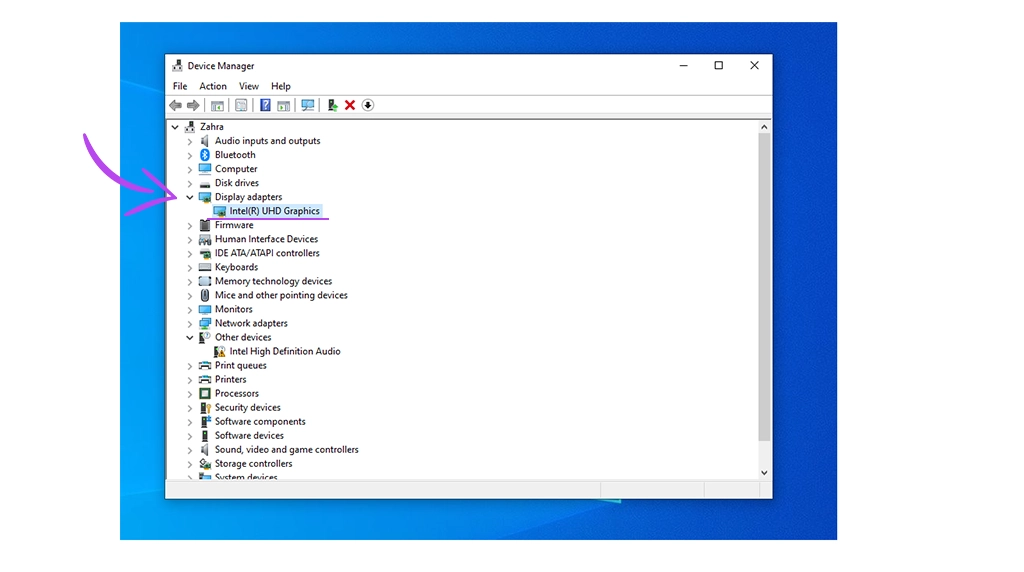Click the Security devices key icon

204,407
